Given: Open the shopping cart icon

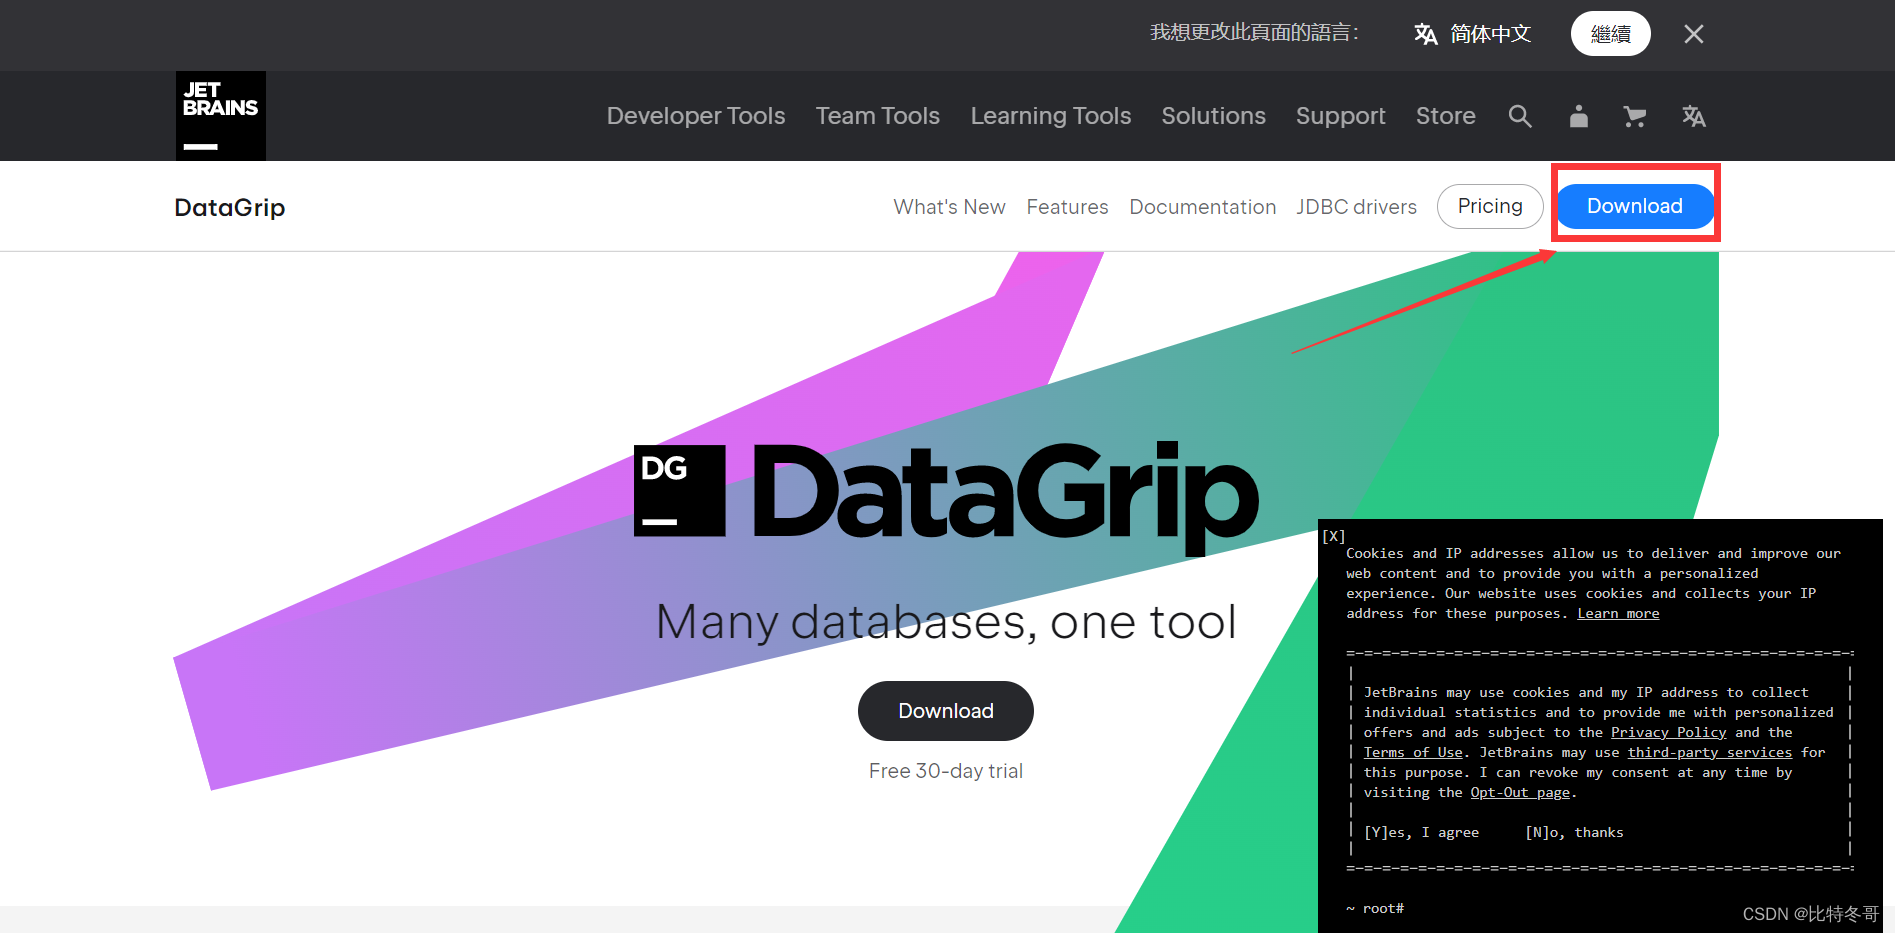Looking at the screenshot, I should (1635, 116).
